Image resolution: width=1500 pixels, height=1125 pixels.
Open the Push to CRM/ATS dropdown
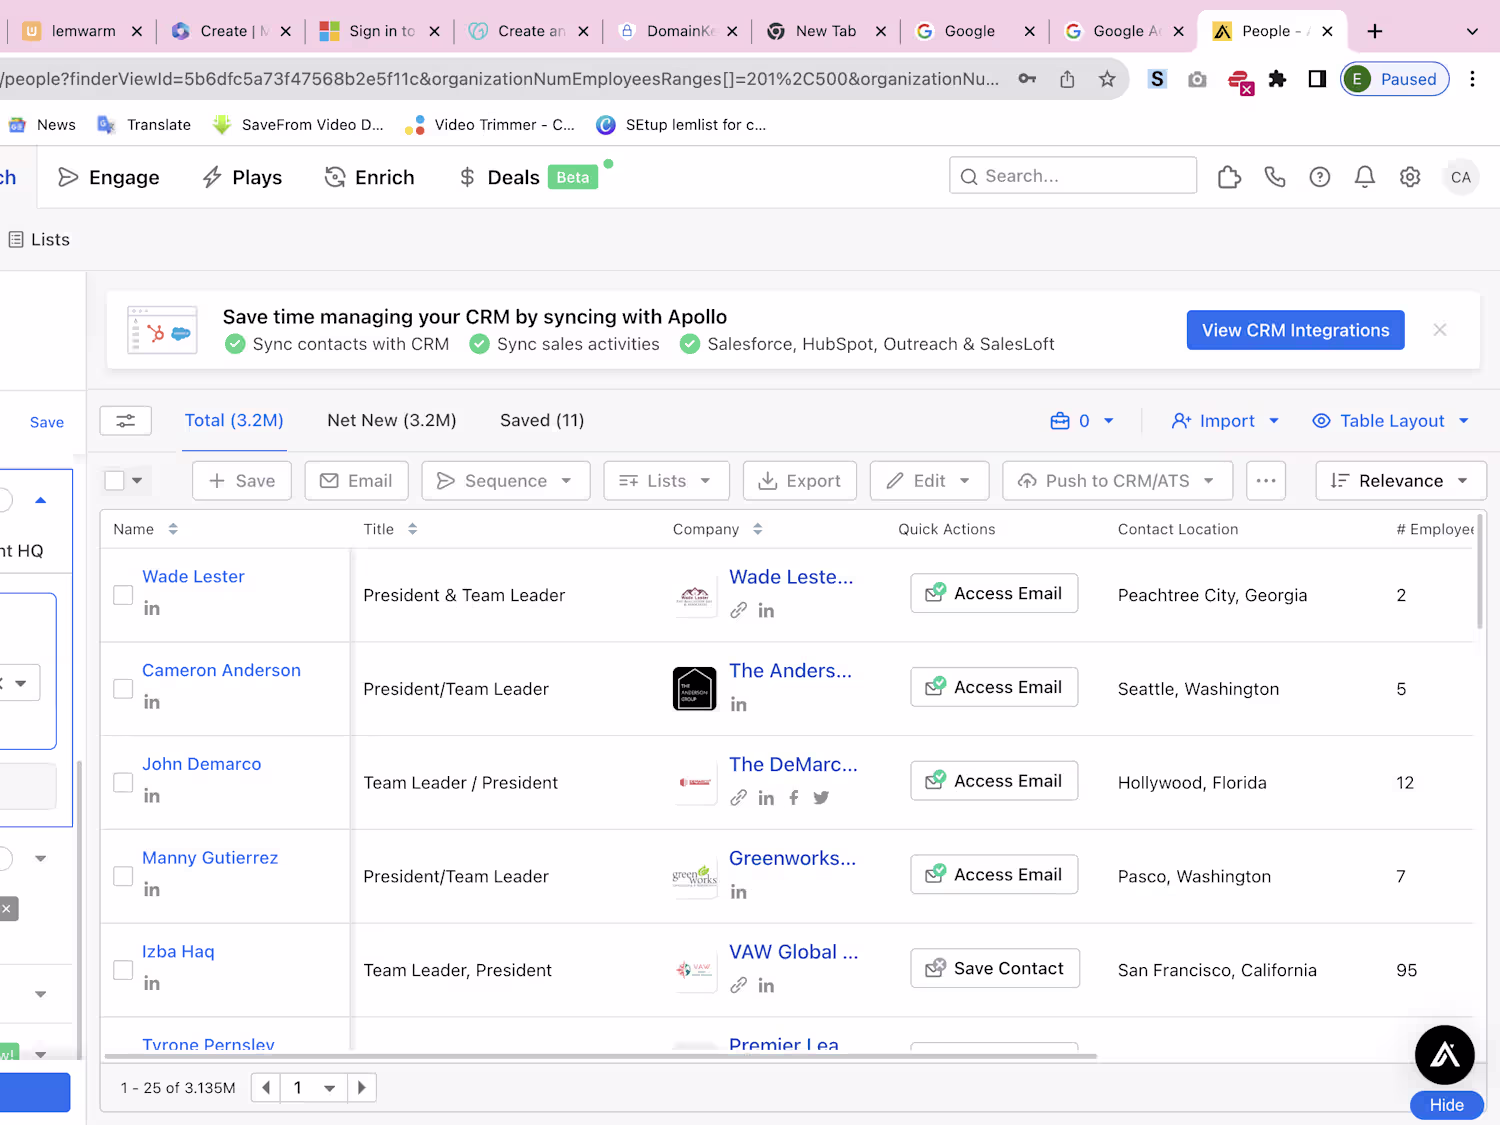click(x=1118, y=481)
